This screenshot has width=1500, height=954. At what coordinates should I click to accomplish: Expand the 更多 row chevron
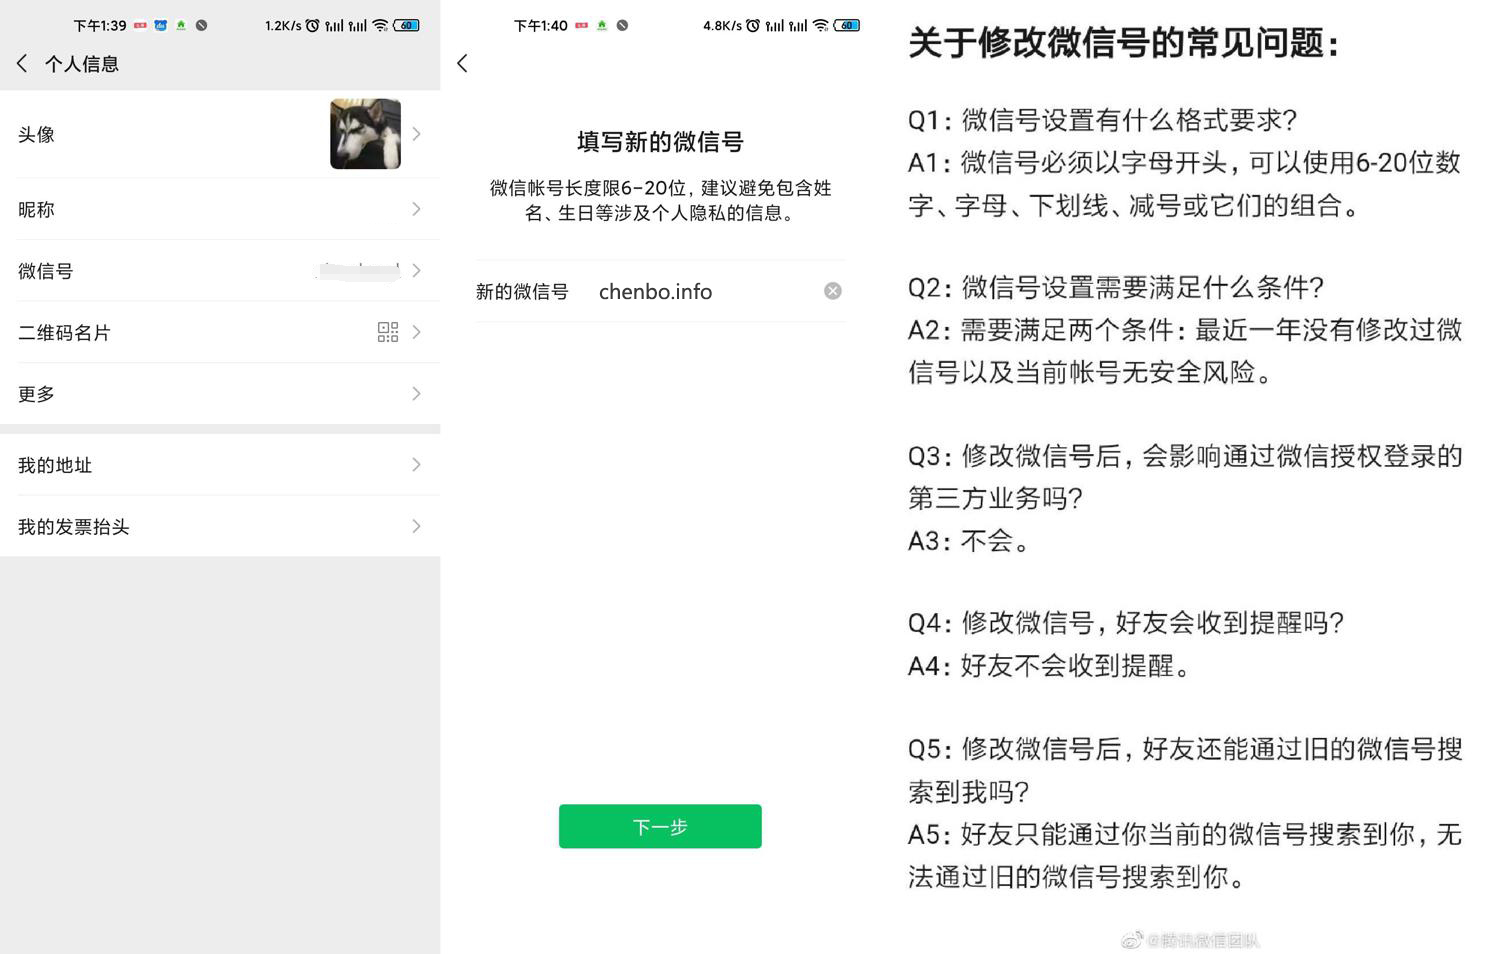coord(416,394)
